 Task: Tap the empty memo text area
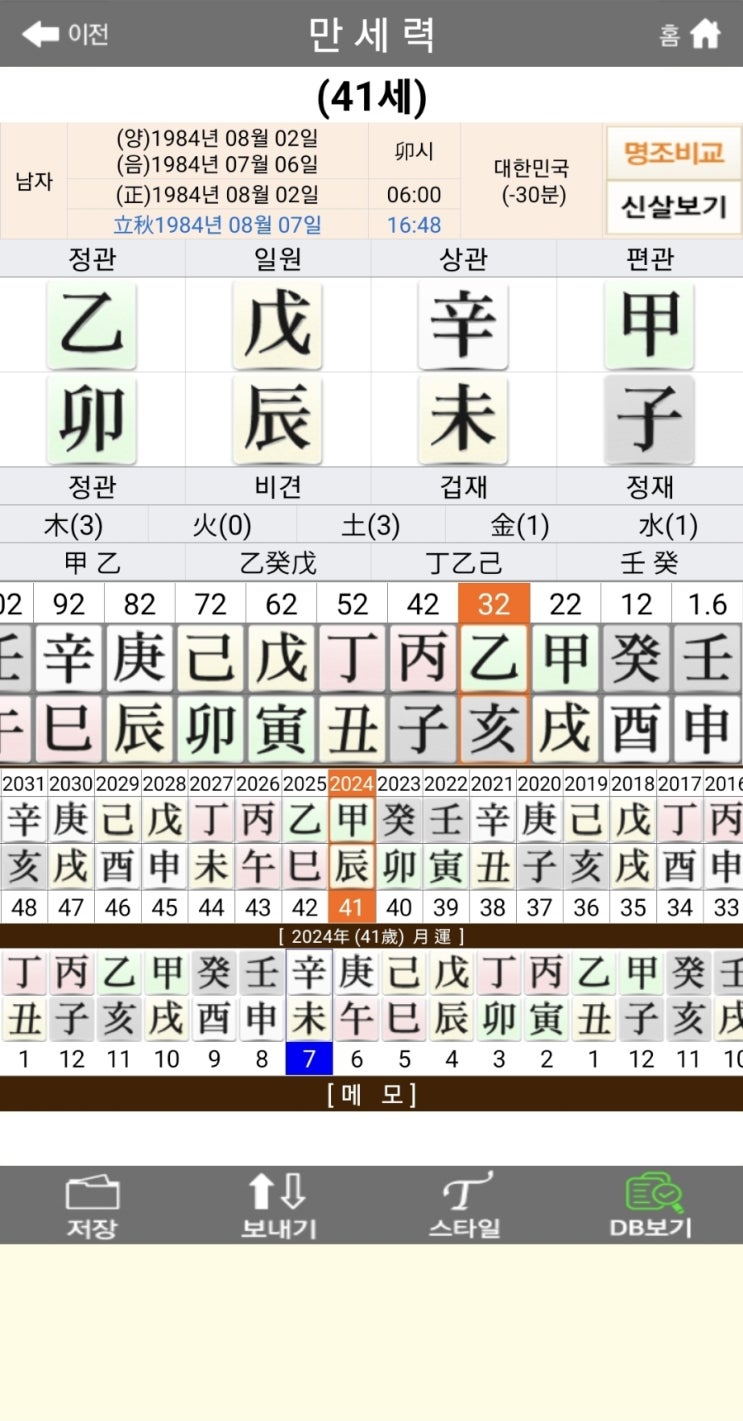tap(371, 1138)
